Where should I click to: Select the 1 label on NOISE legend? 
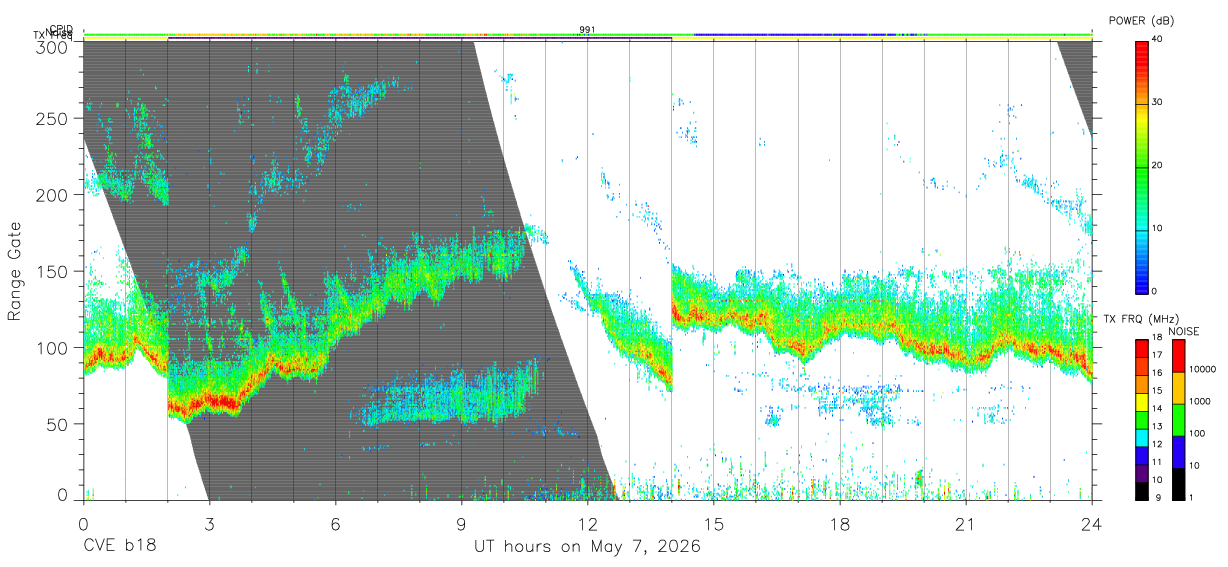[x=1190, y=497]
